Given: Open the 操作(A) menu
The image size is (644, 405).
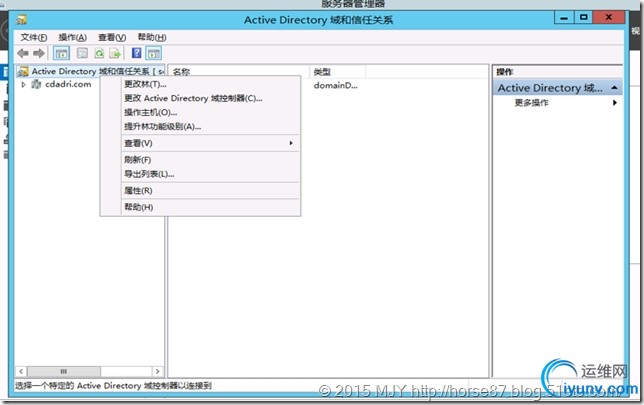Looking at the screenshot, I should (x=72, y=38).
